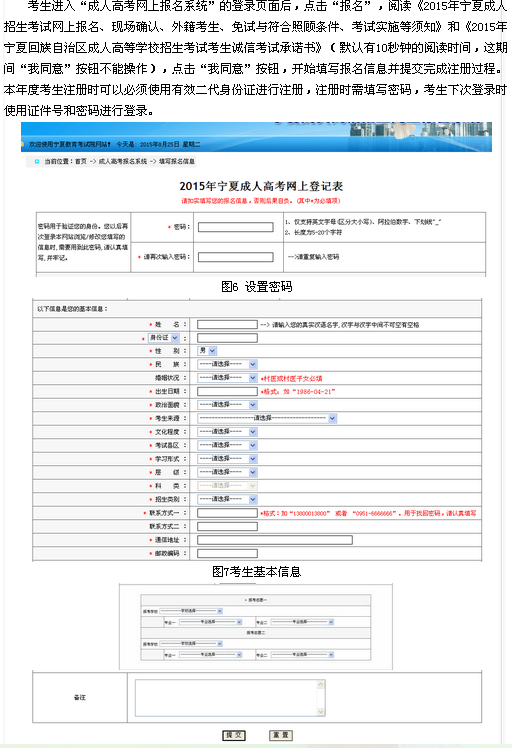The height and width of the screenshot is (748, 512).
Task: Open the 招生类别 dropdown
Action: click(227, 499)
